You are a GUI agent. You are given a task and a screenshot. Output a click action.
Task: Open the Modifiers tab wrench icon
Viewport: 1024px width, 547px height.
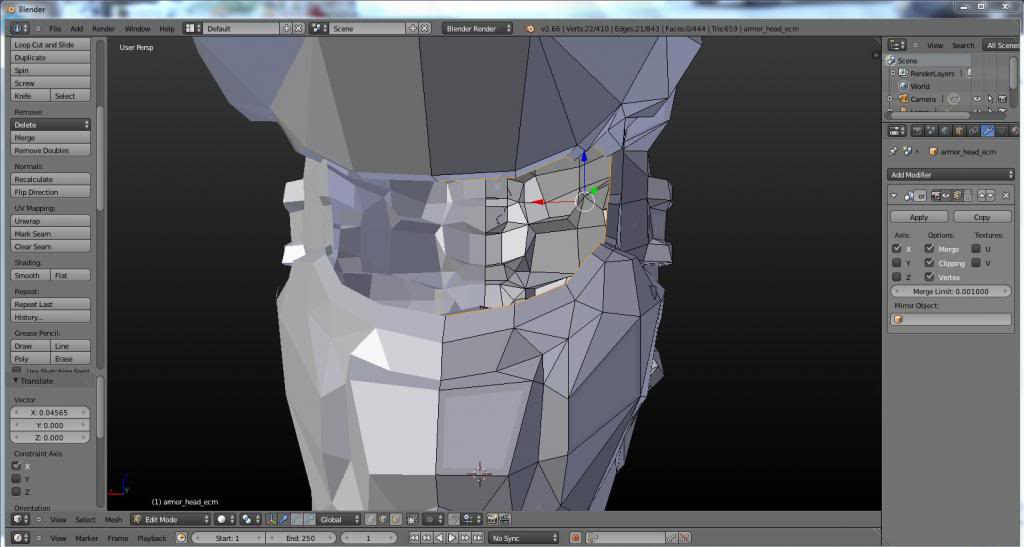coord(988,131)
